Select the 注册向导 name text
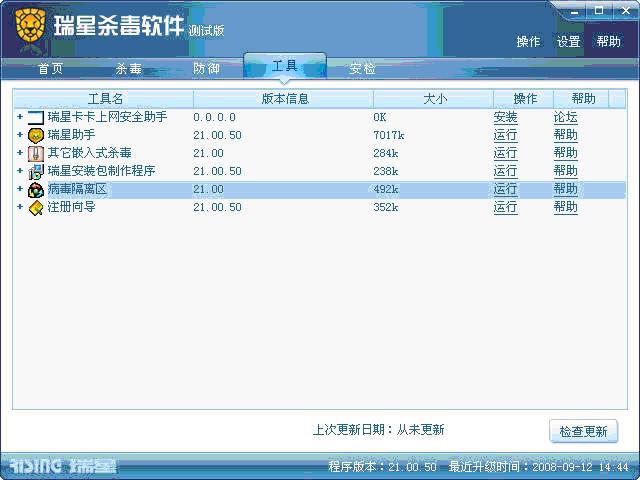The width and height of the screenshot is (640, 480). coord(71,207)
